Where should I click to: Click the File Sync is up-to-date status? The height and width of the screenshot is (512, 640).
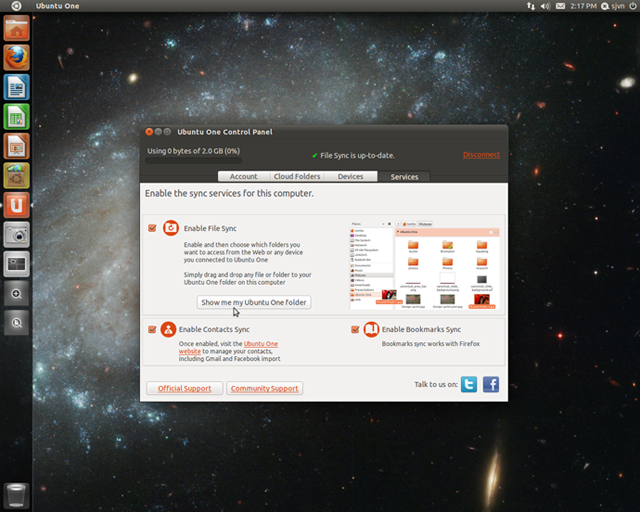pos(353,156)
